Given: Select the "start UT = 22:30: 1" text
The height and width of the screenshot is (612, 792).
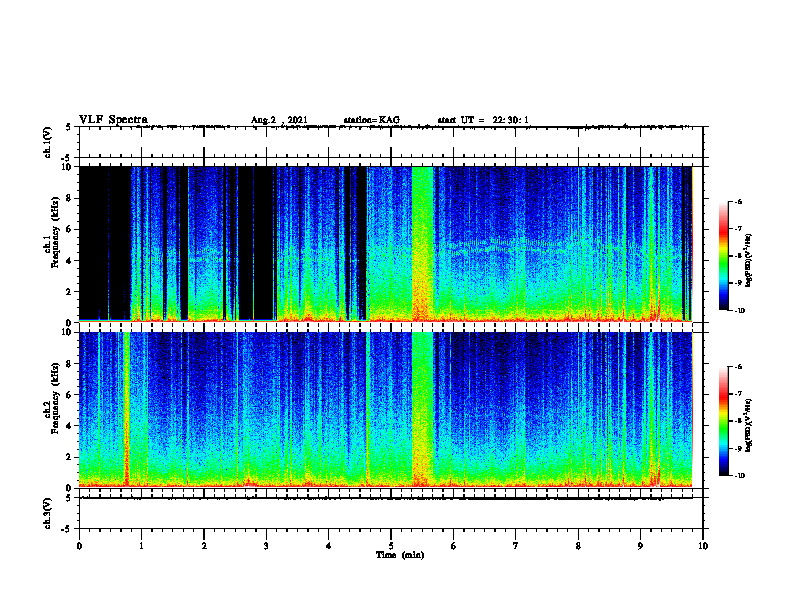Looking at the screenshot, I should coord(483,120).
